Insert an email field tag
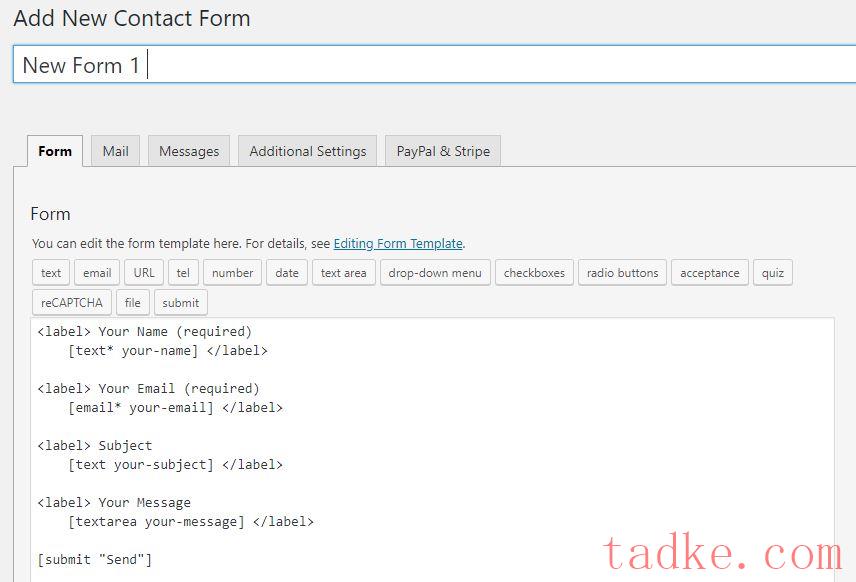 coord(97,273)
